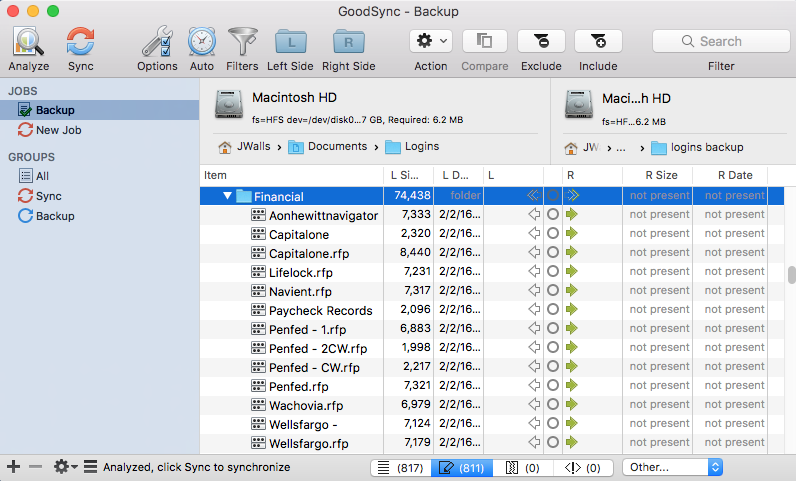Set the left-arrow direction for Lifelock.rfp

pyautogui.click(x=533, y=272)
